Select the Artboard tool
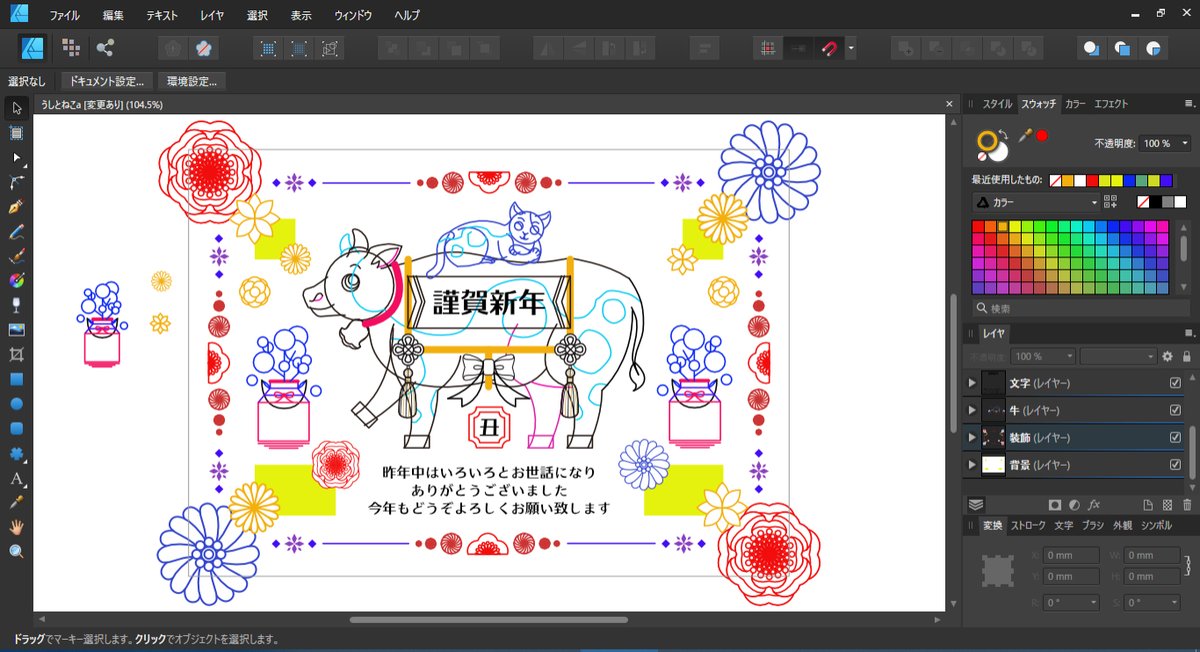This screenshot has height=652, width=1200. coord(16,133)
